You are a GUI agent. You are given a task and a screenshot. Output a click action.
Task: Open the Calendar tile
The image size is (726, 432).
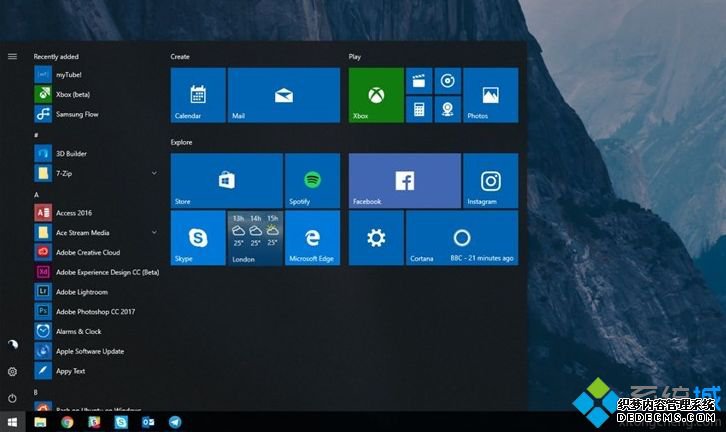[198, 95]
